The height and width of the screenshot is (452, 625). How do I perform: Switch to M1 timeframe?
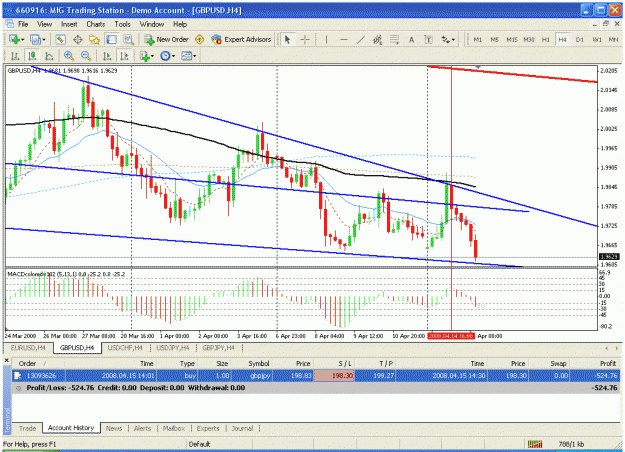tap(478, 39)
